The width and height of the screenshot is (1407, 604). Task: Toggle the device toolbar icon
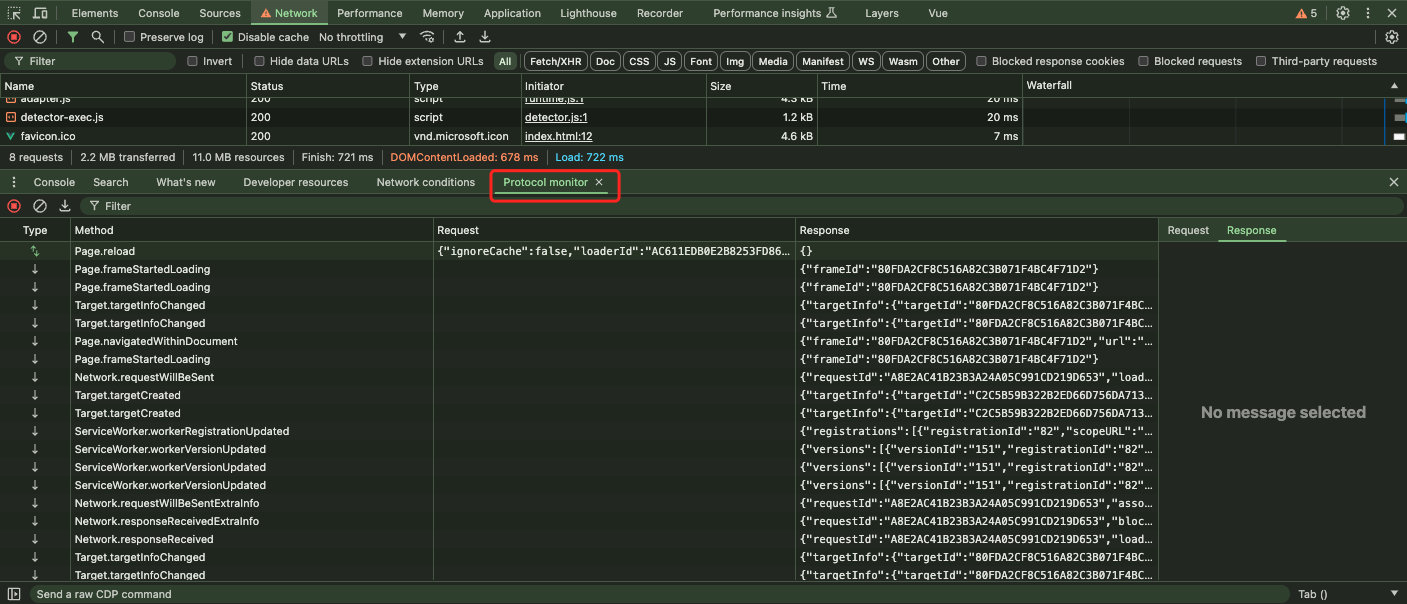pos(40,13)
